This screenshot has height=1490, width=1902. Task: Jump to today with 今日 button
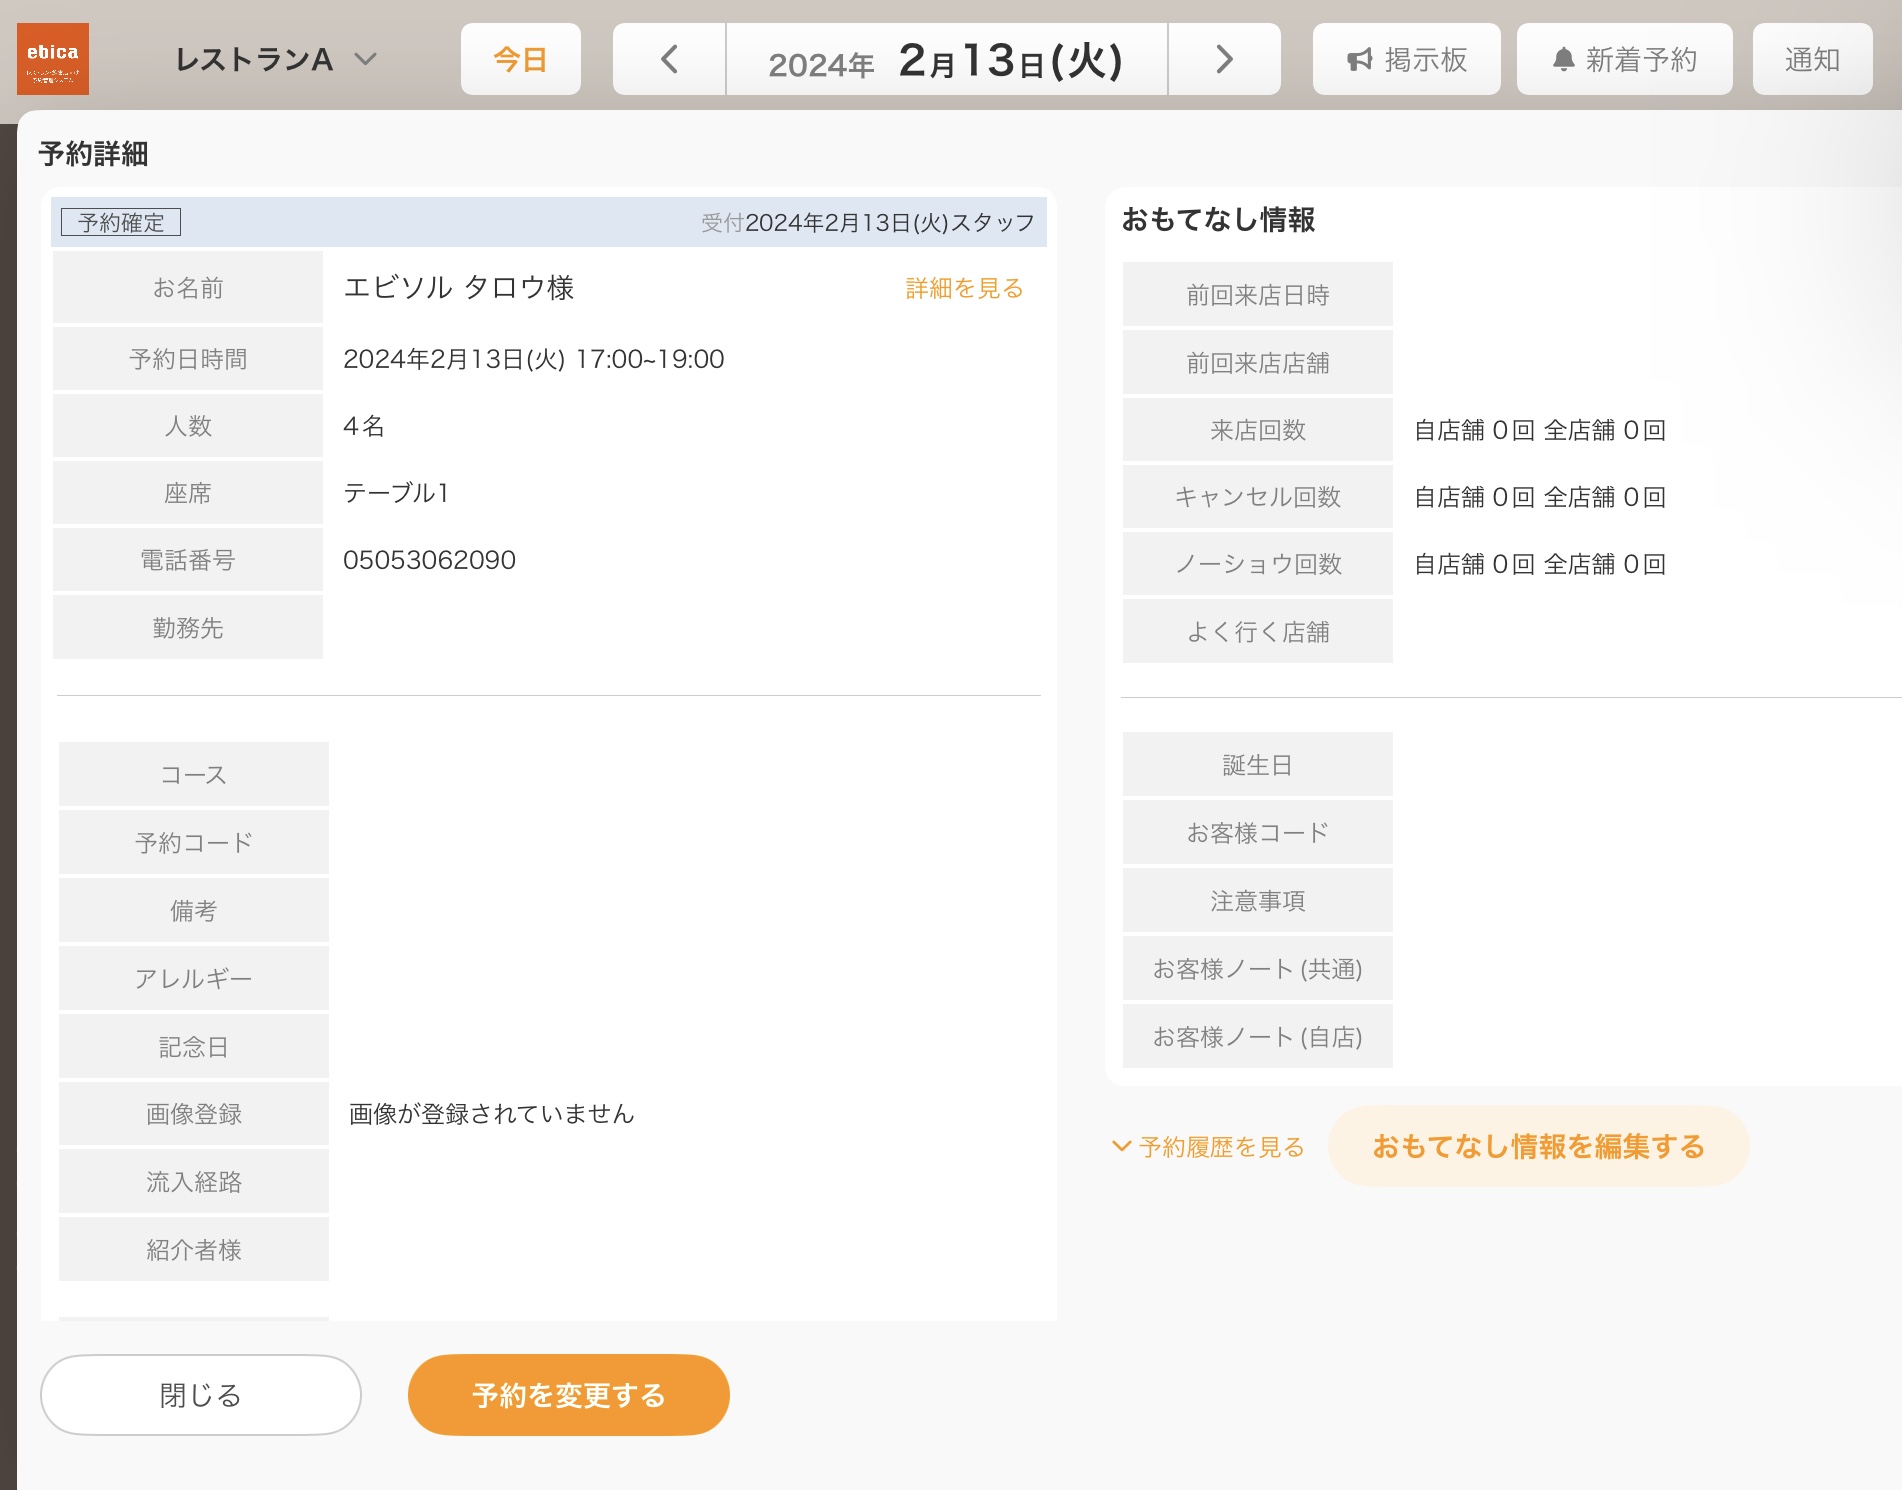coord(521,59)
